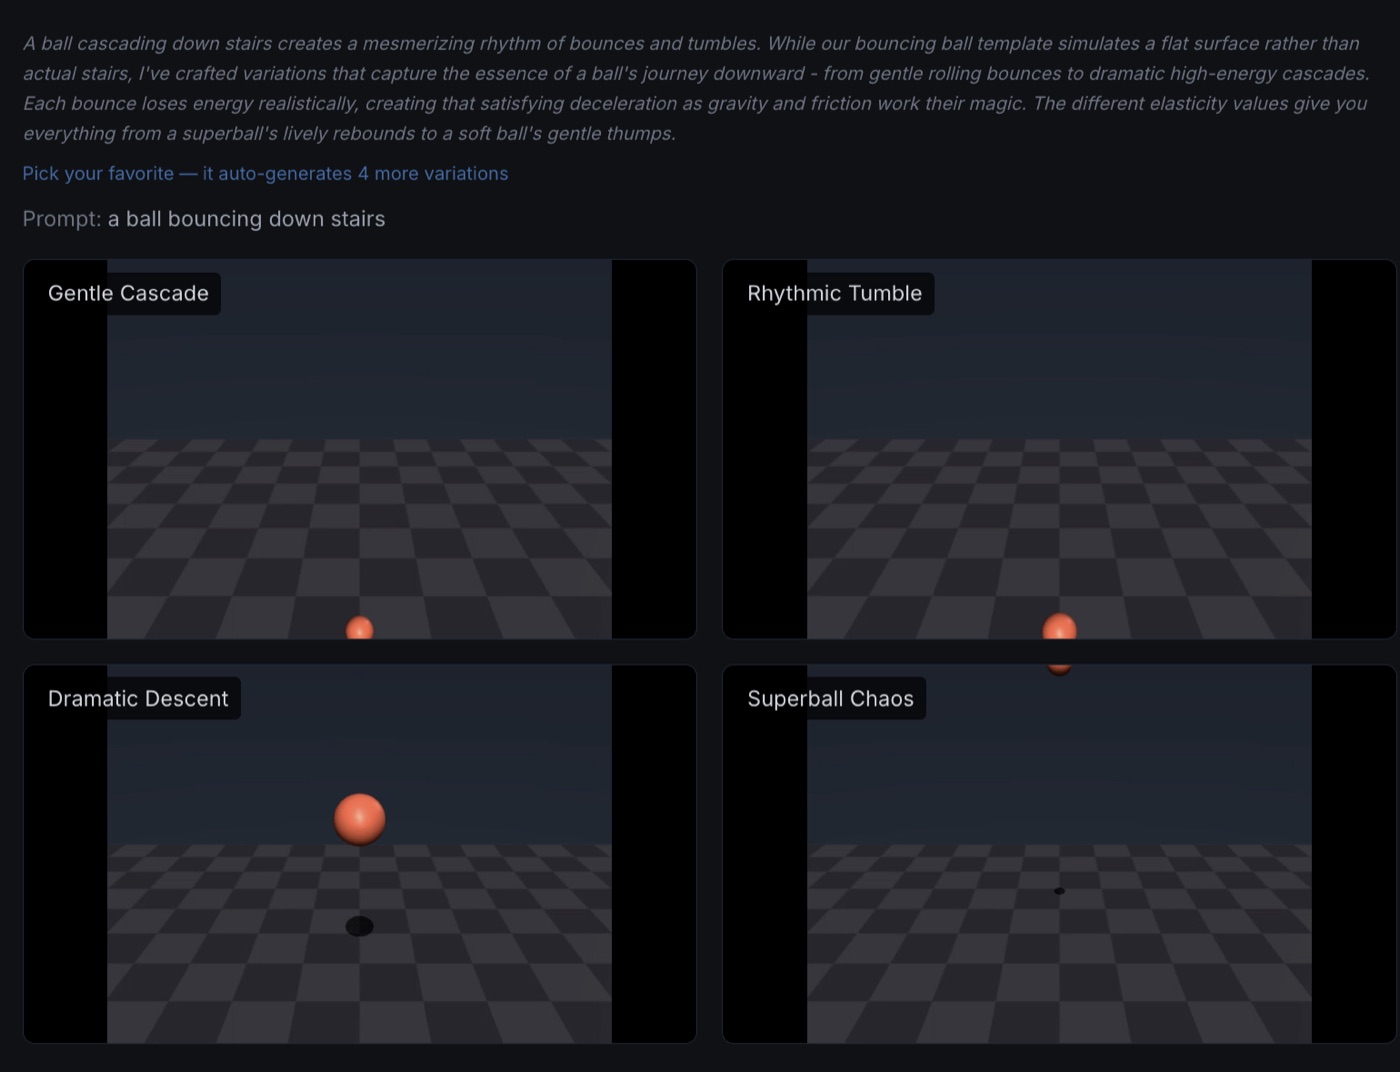Image resolution: width=1400 pixels, height=1072 pixels.
Task: Click the large ball in Dramatic Descent
Action: coord(360,819)
